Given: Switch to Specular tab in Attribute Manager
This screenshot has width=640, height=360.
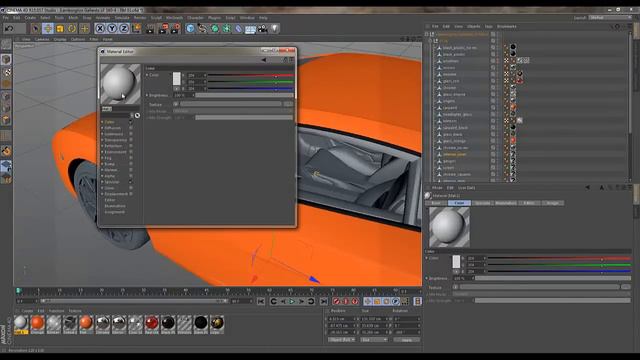Looking at the screenshot, I should click(x=482, y=203).
